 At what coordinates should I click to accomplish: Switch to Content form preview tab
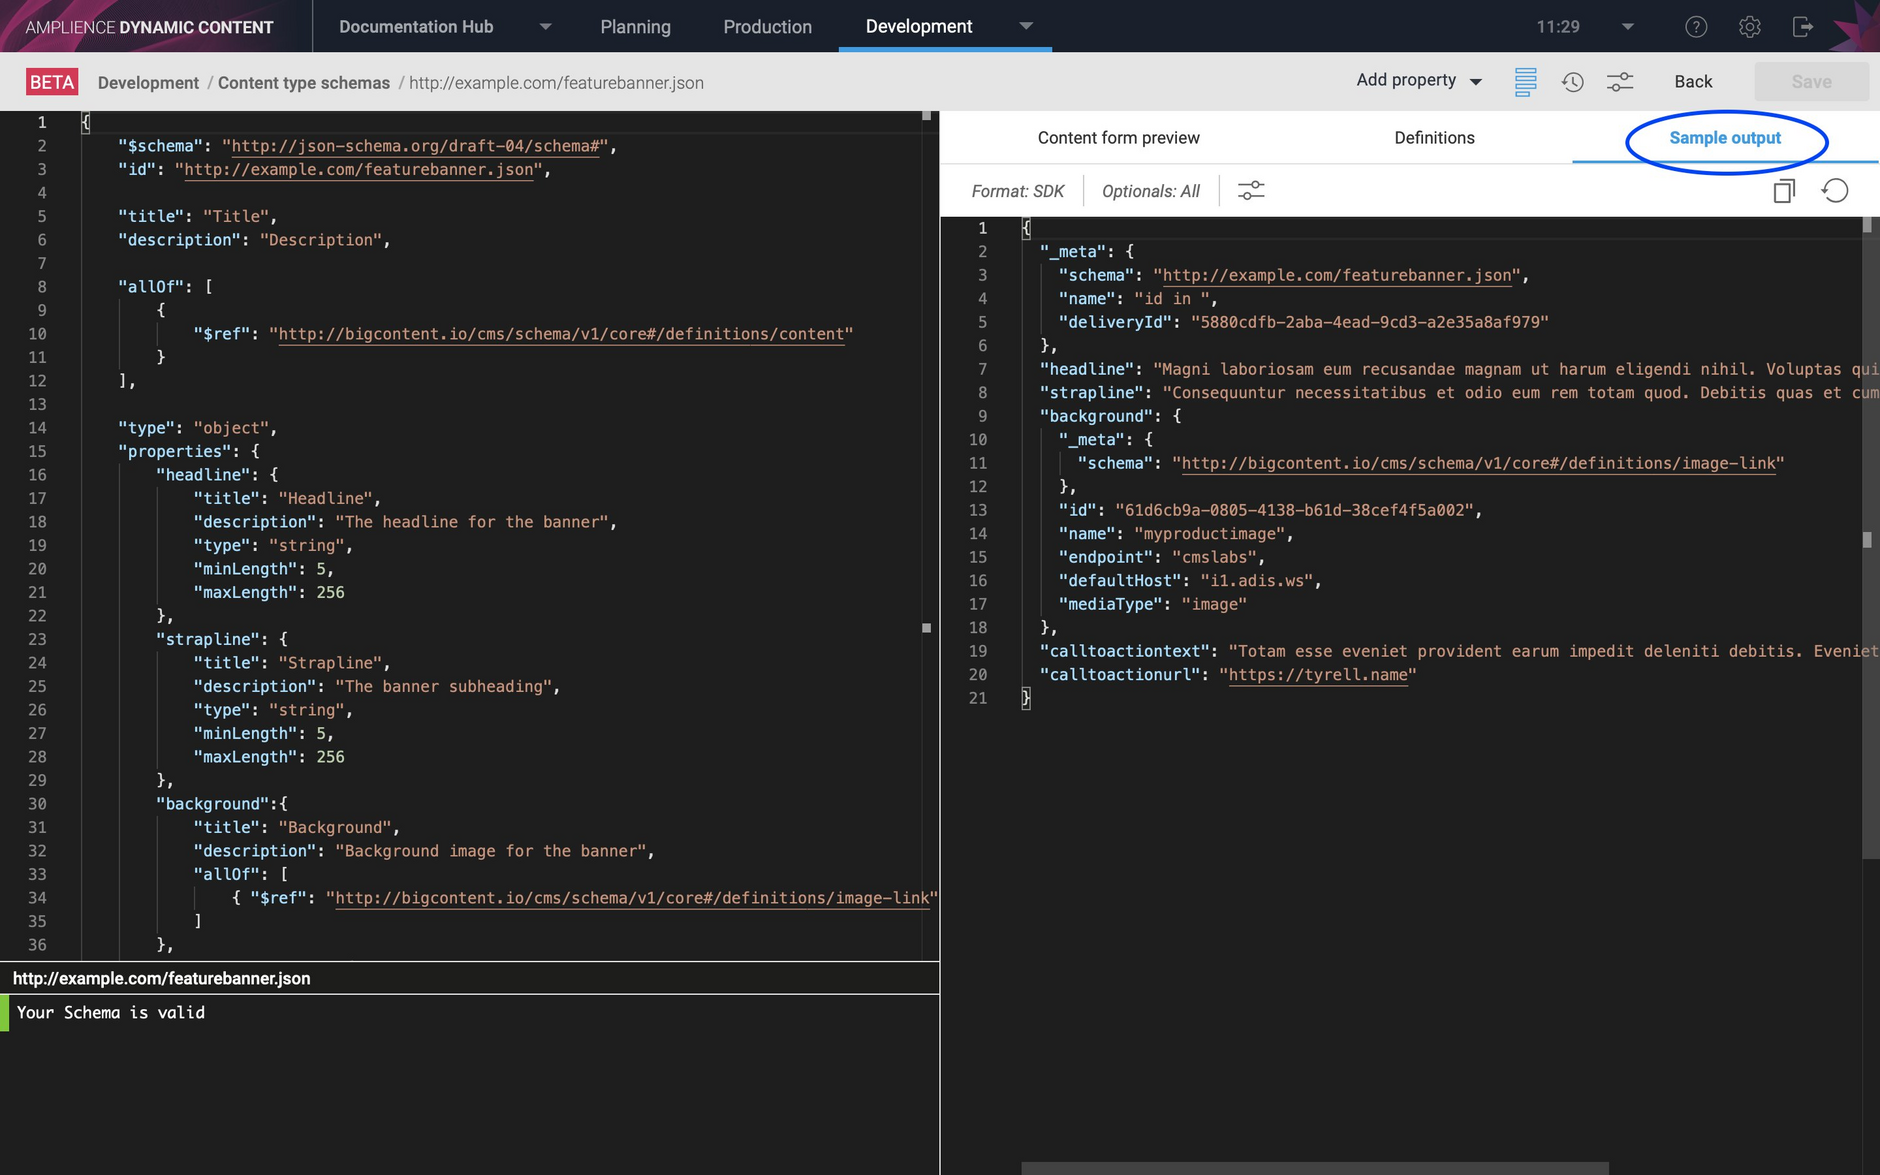(1118, 138)
